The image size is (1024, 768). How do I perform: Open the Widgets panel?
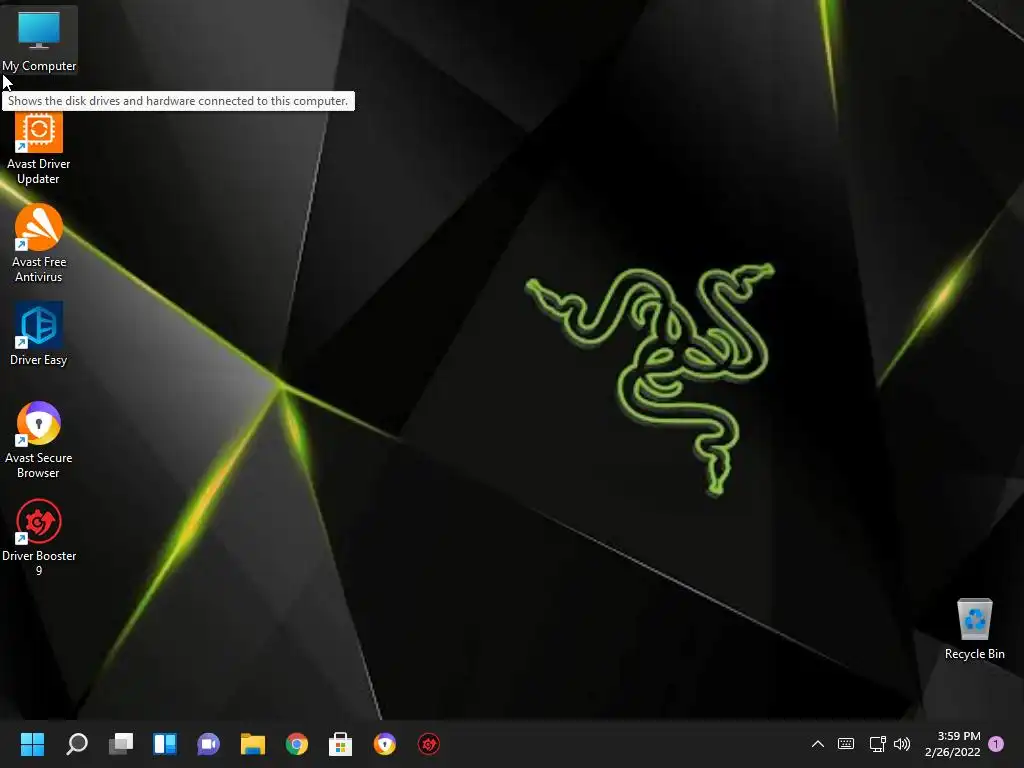(x=165, y=744)
